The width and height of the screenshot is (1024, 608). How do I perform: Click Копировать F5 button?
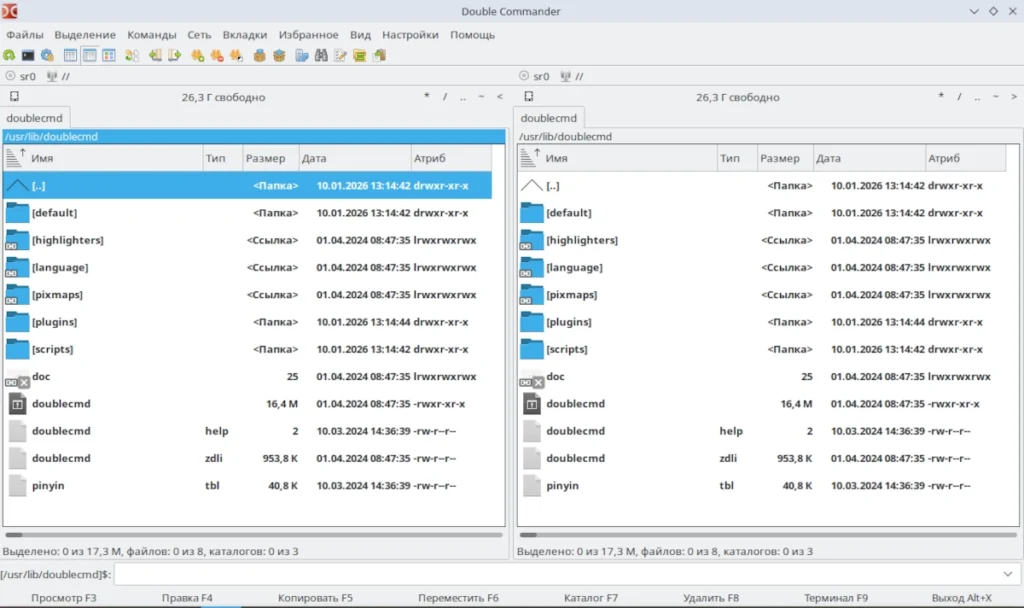pos(315,598)
